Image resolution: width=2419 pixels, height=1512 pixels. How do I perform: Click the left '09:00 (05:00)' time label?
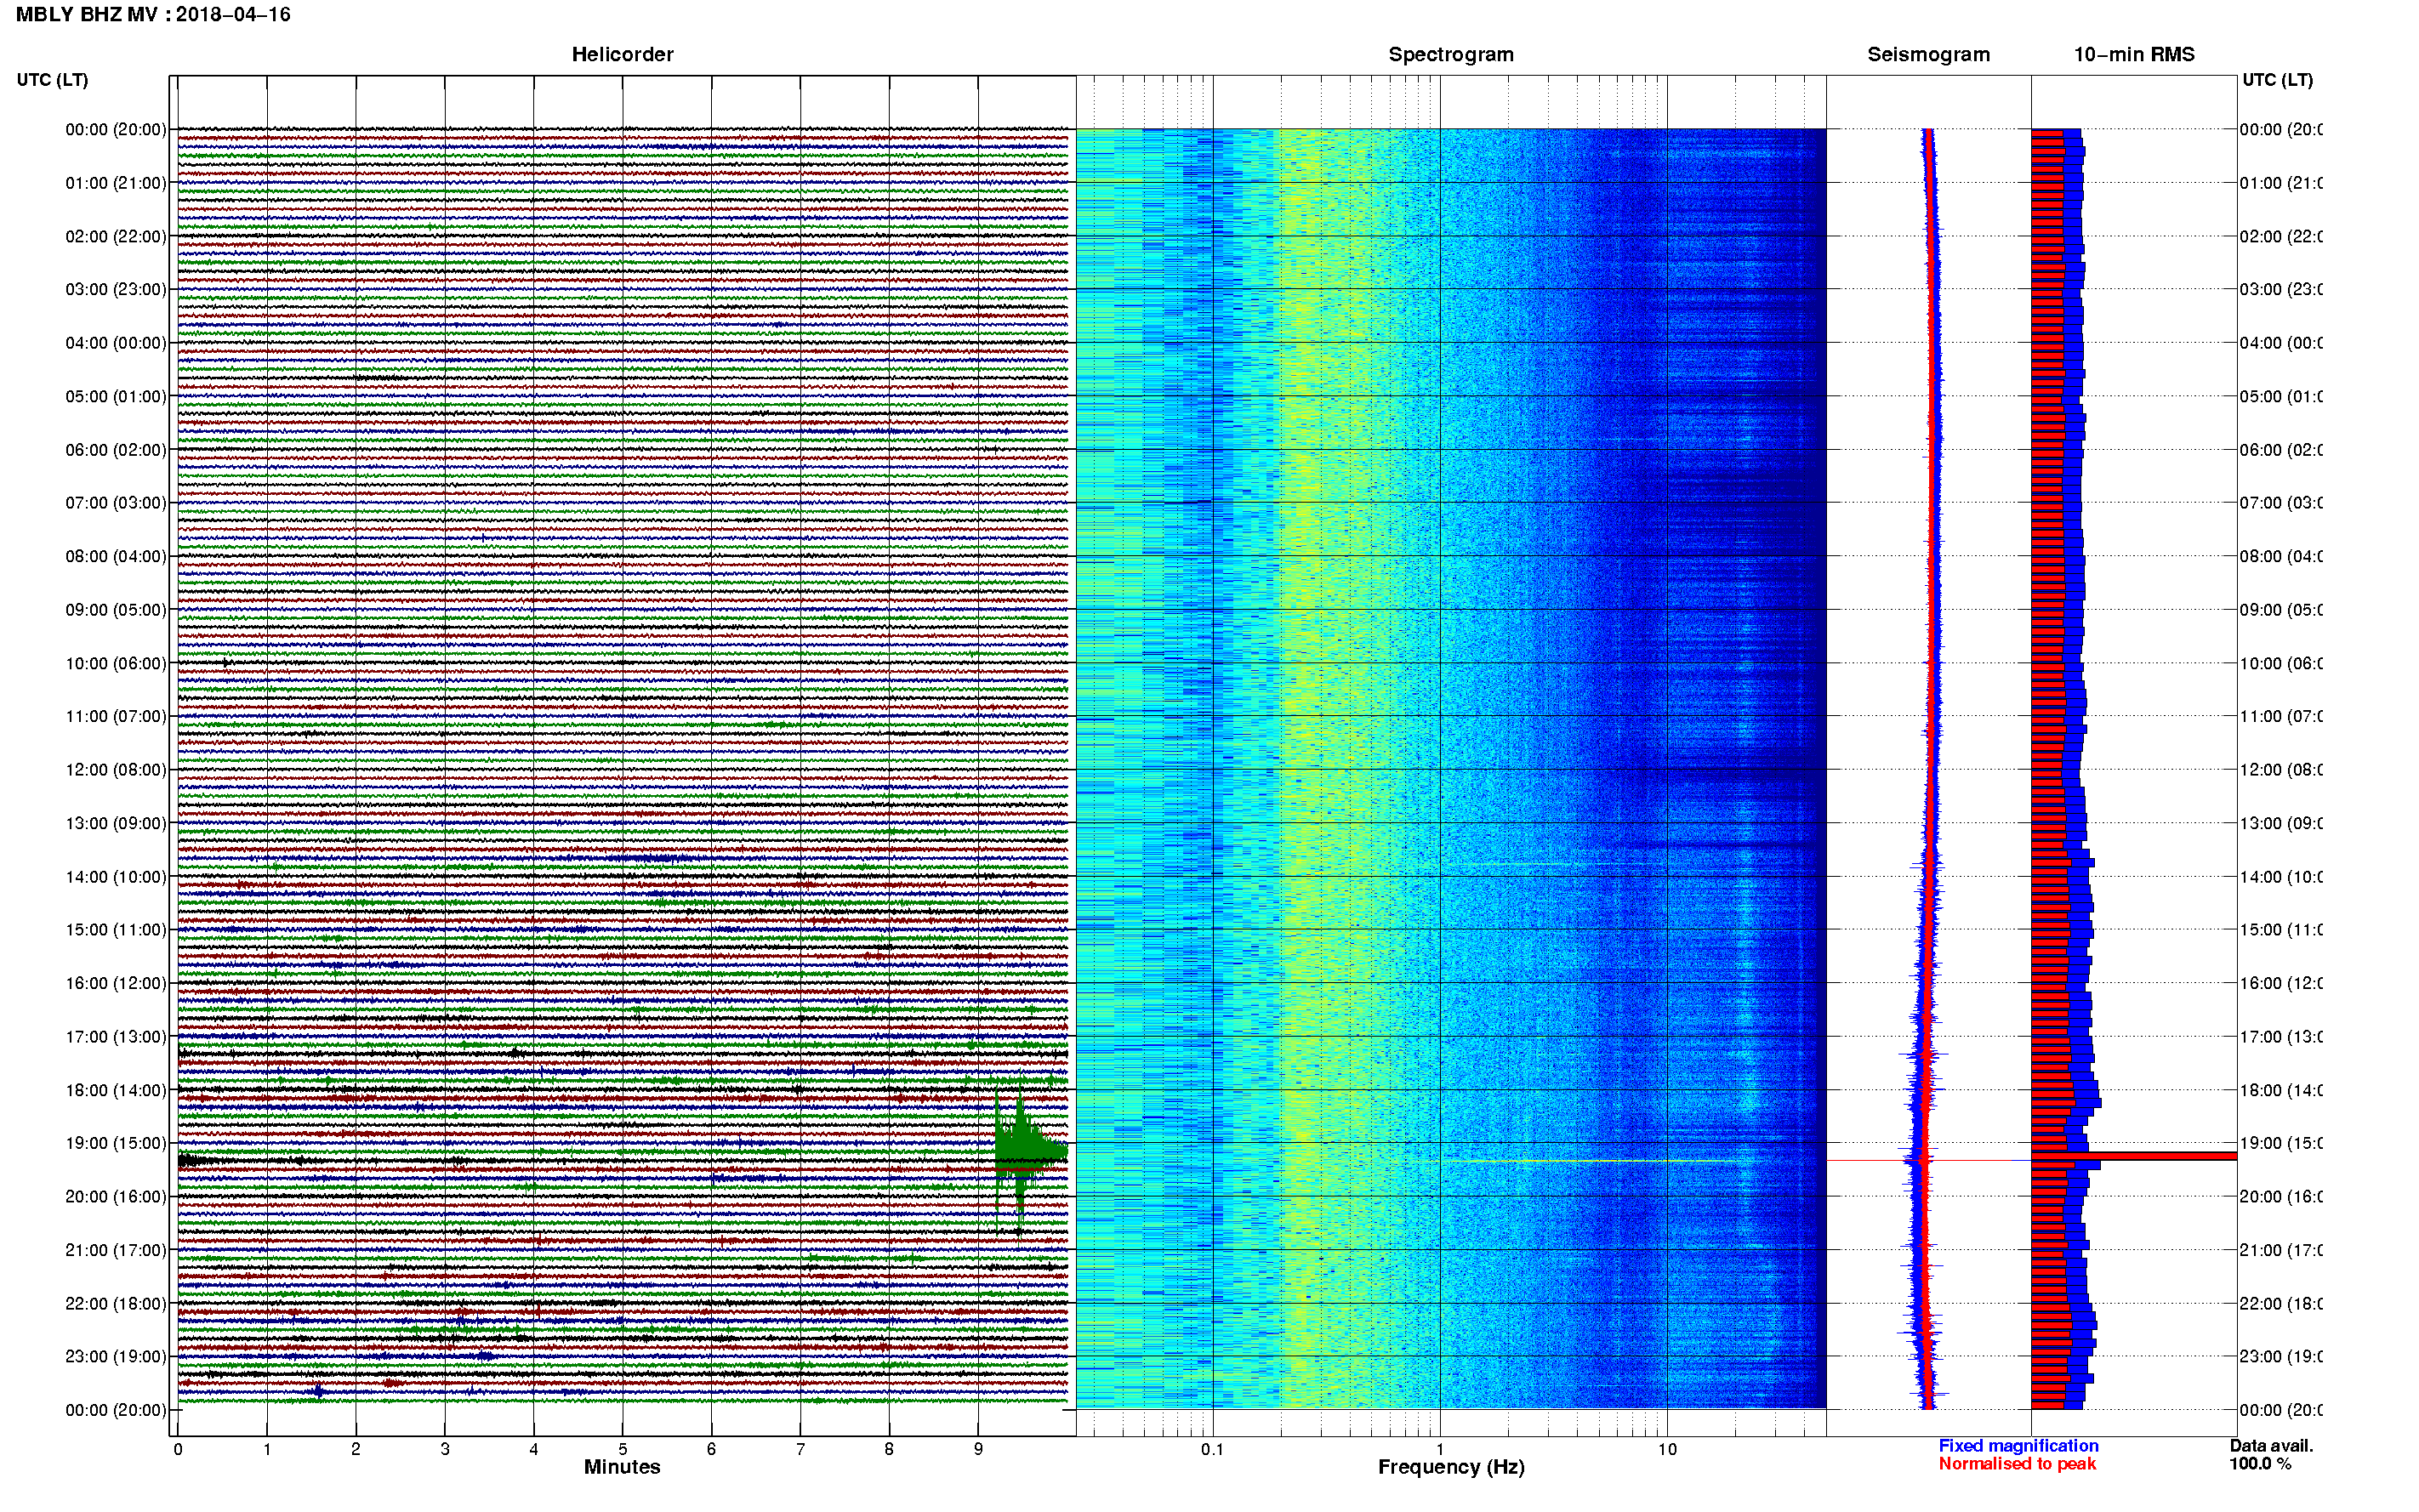pyautogui.click(x=116, y=610)
